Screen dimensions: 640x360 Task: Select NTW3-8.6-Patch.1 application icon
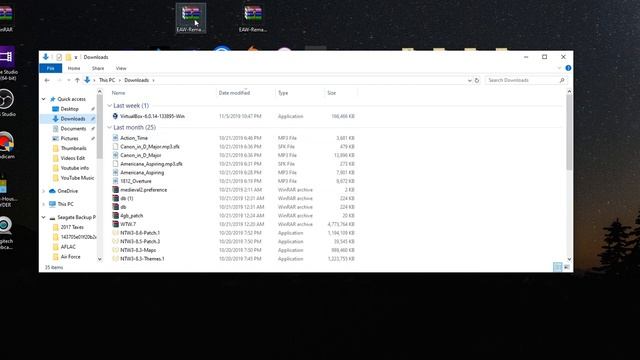tap(116, 233)
